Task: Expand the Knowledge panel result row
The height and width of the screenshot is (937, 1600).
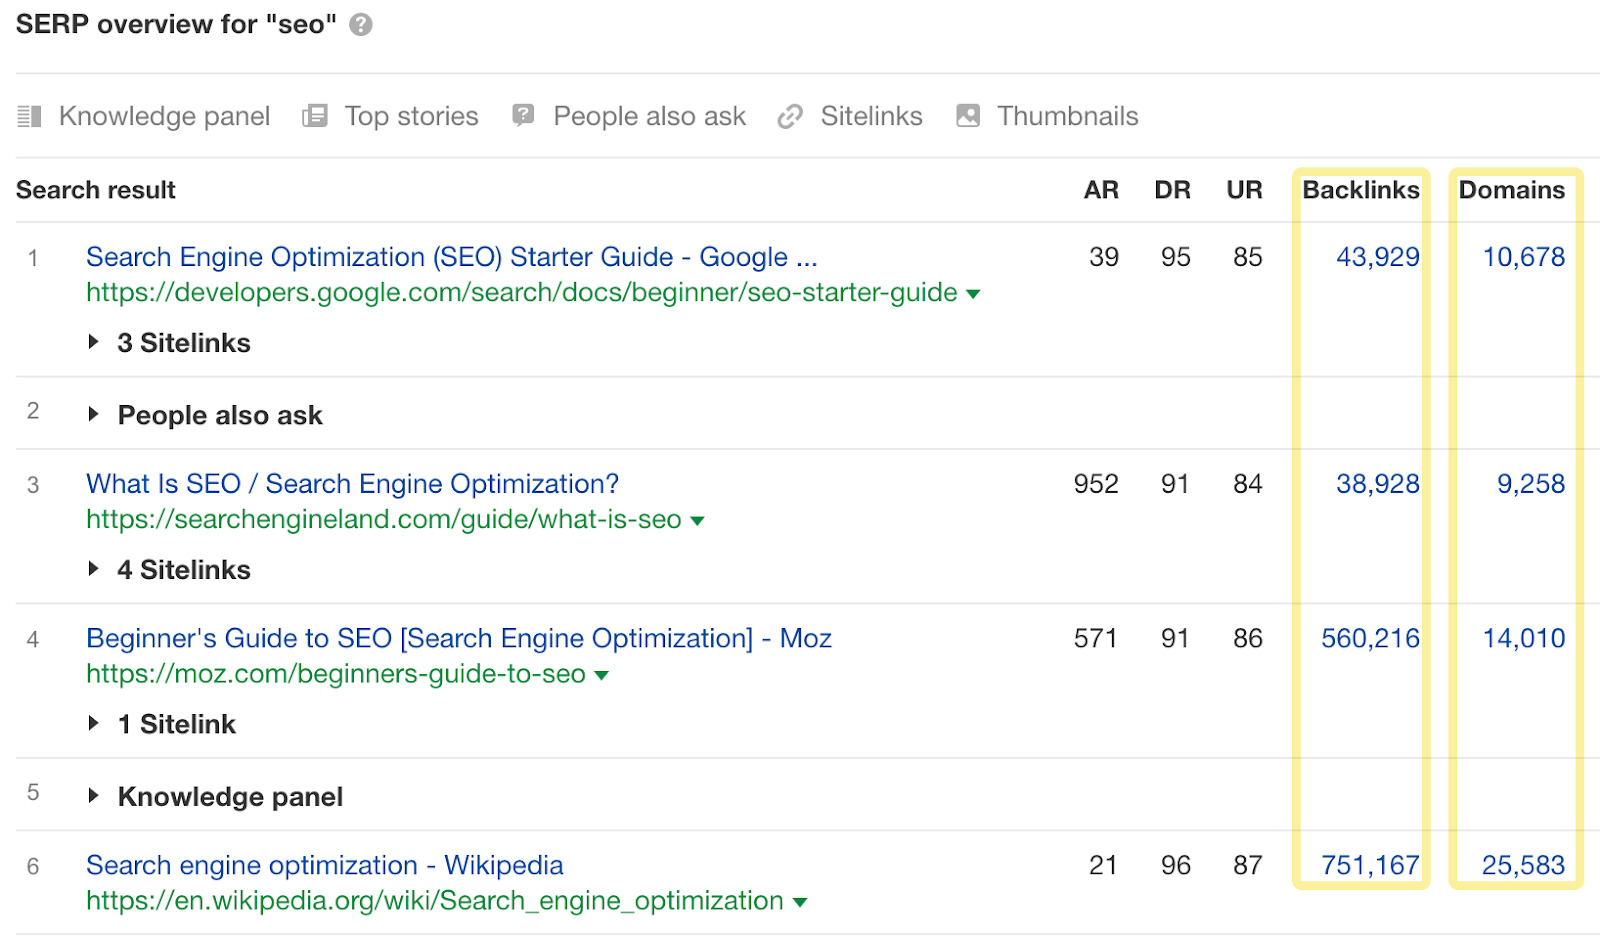Action: tap(94, 796)
